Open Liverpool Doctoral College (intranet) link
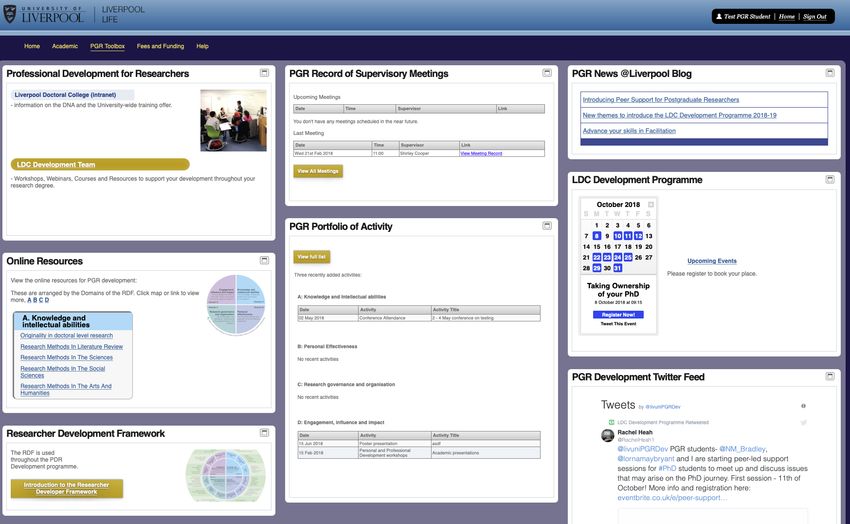850x524 pixels. 65,95
